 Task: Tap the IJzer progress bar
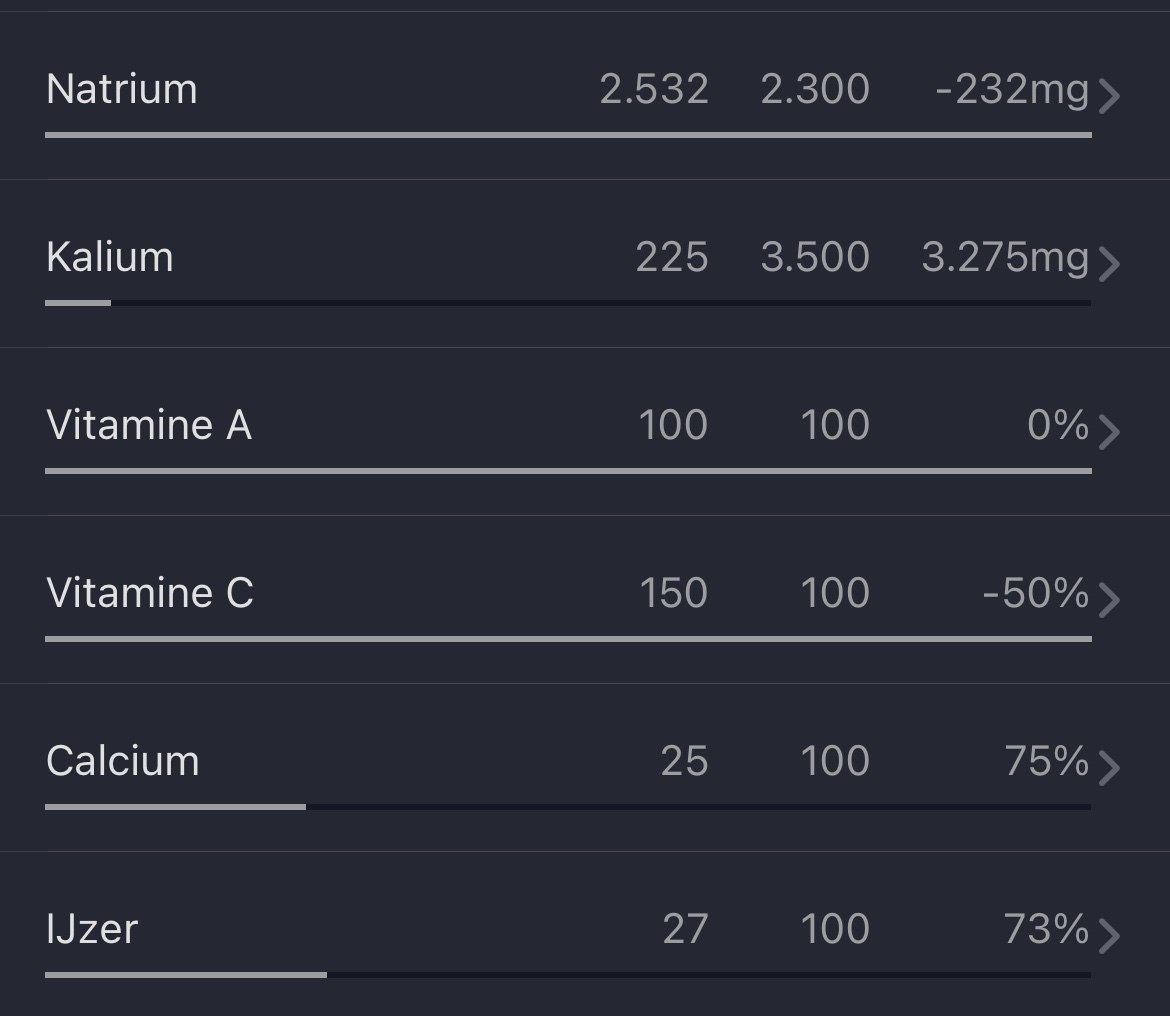(x=568, y=974)
